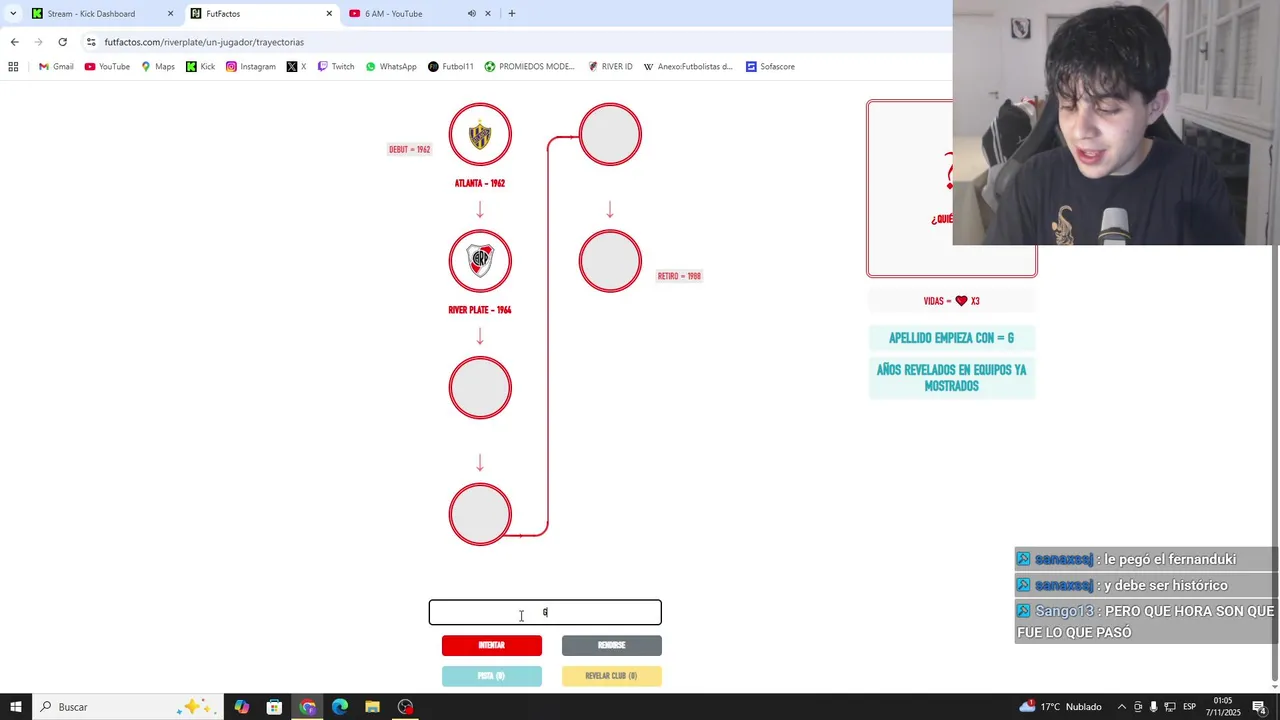This screenshot has height=720, width=1280.
Task: Close the Stream - Kick Dashboard tab
Action: point(170,14)
